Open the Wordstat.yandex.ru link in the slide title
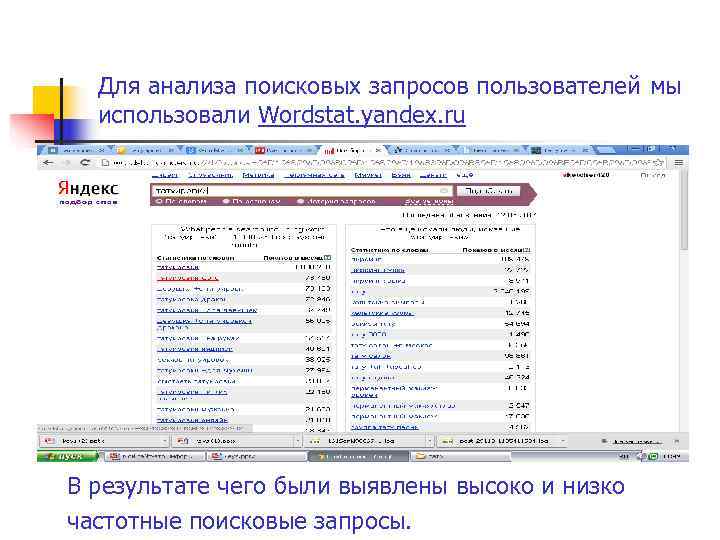 (x=361, y=115)
